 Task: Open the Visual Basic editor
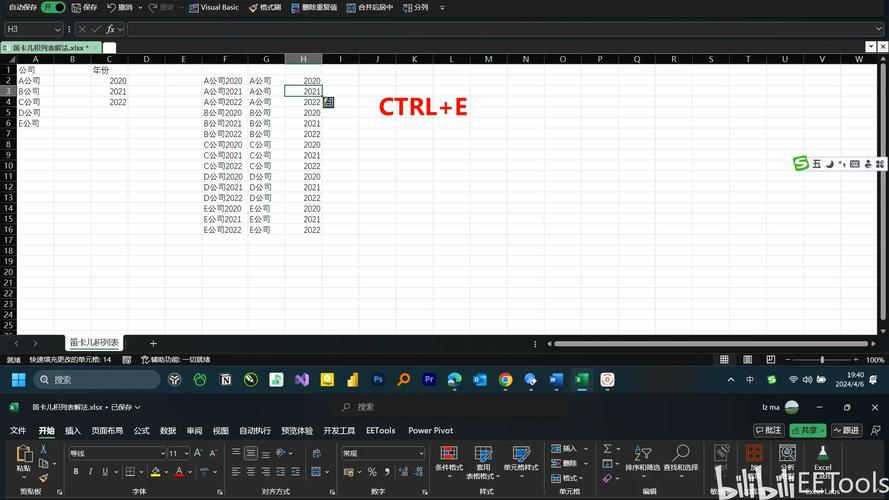(214, 7)
